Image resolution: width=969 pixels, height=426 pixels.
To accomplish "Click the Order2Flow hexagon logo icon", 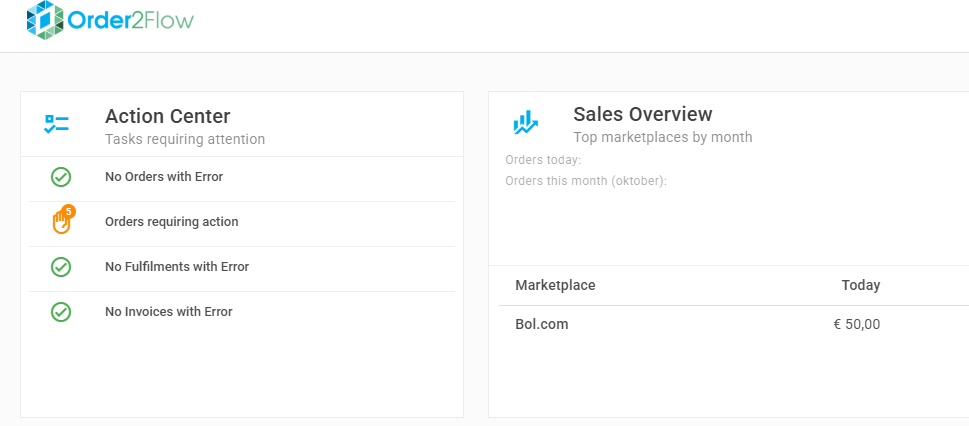I will click(45, 19).
